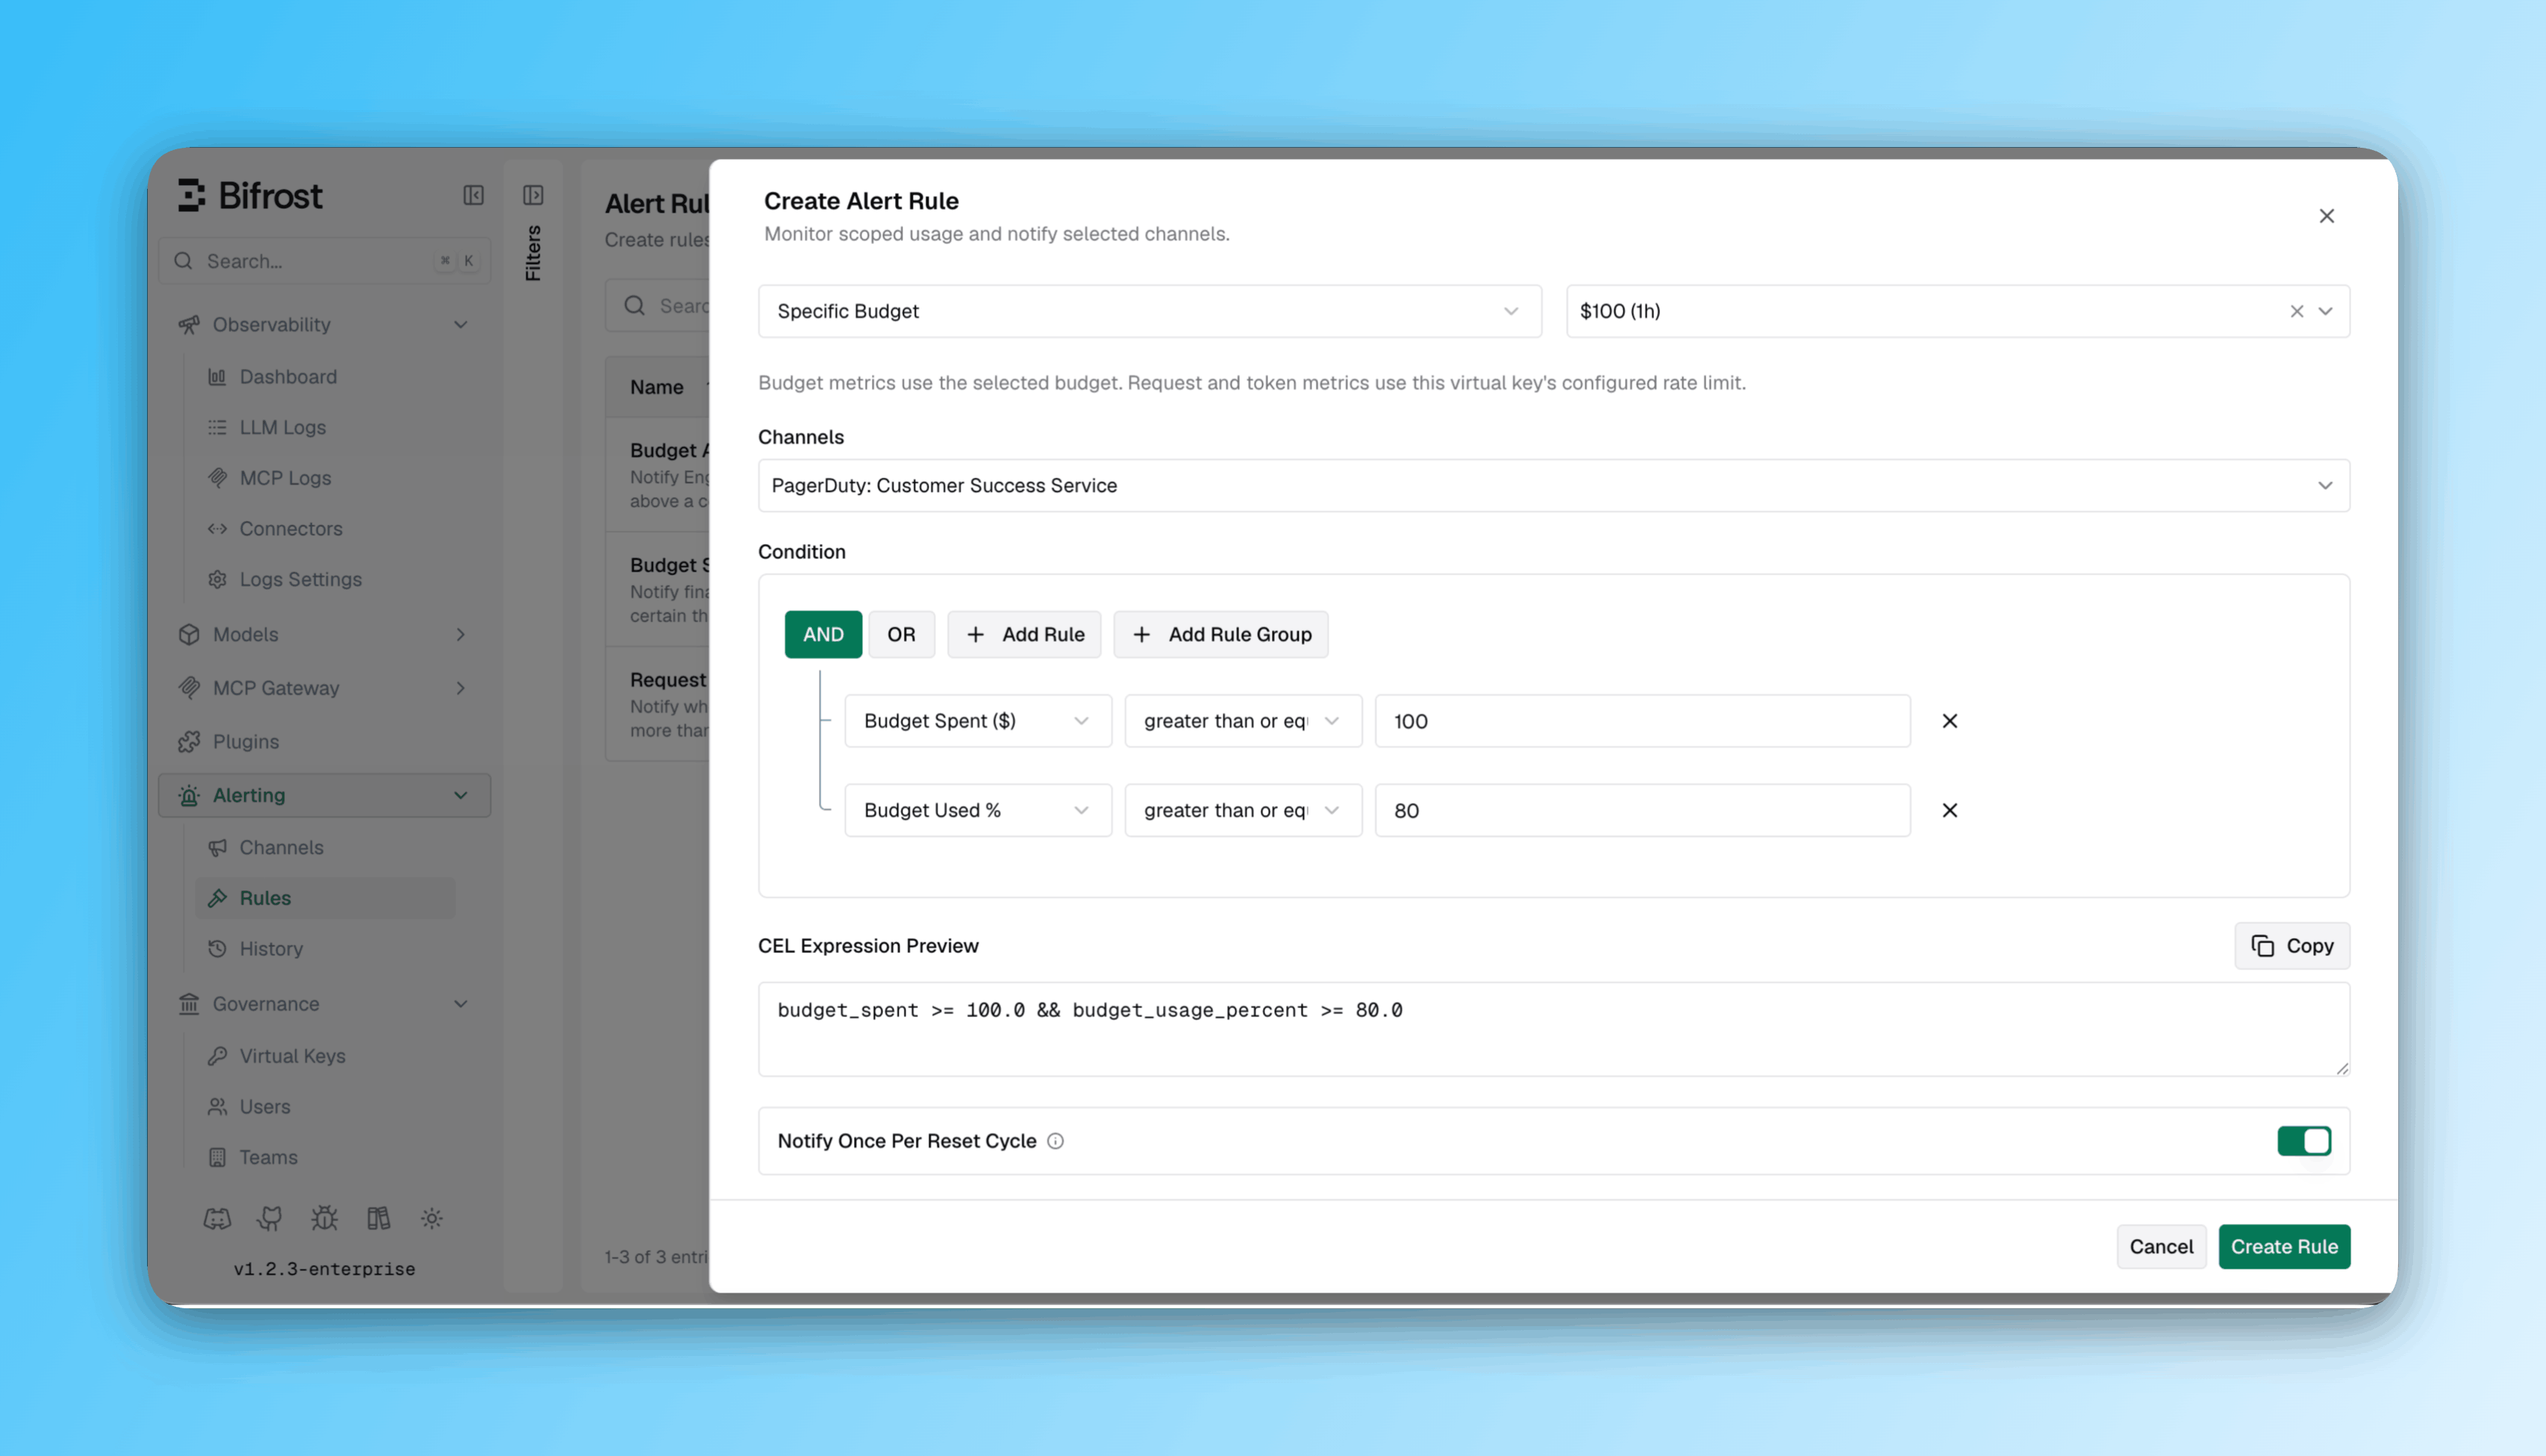Open the Discord icon in sidebar footer

(217, 1218)
